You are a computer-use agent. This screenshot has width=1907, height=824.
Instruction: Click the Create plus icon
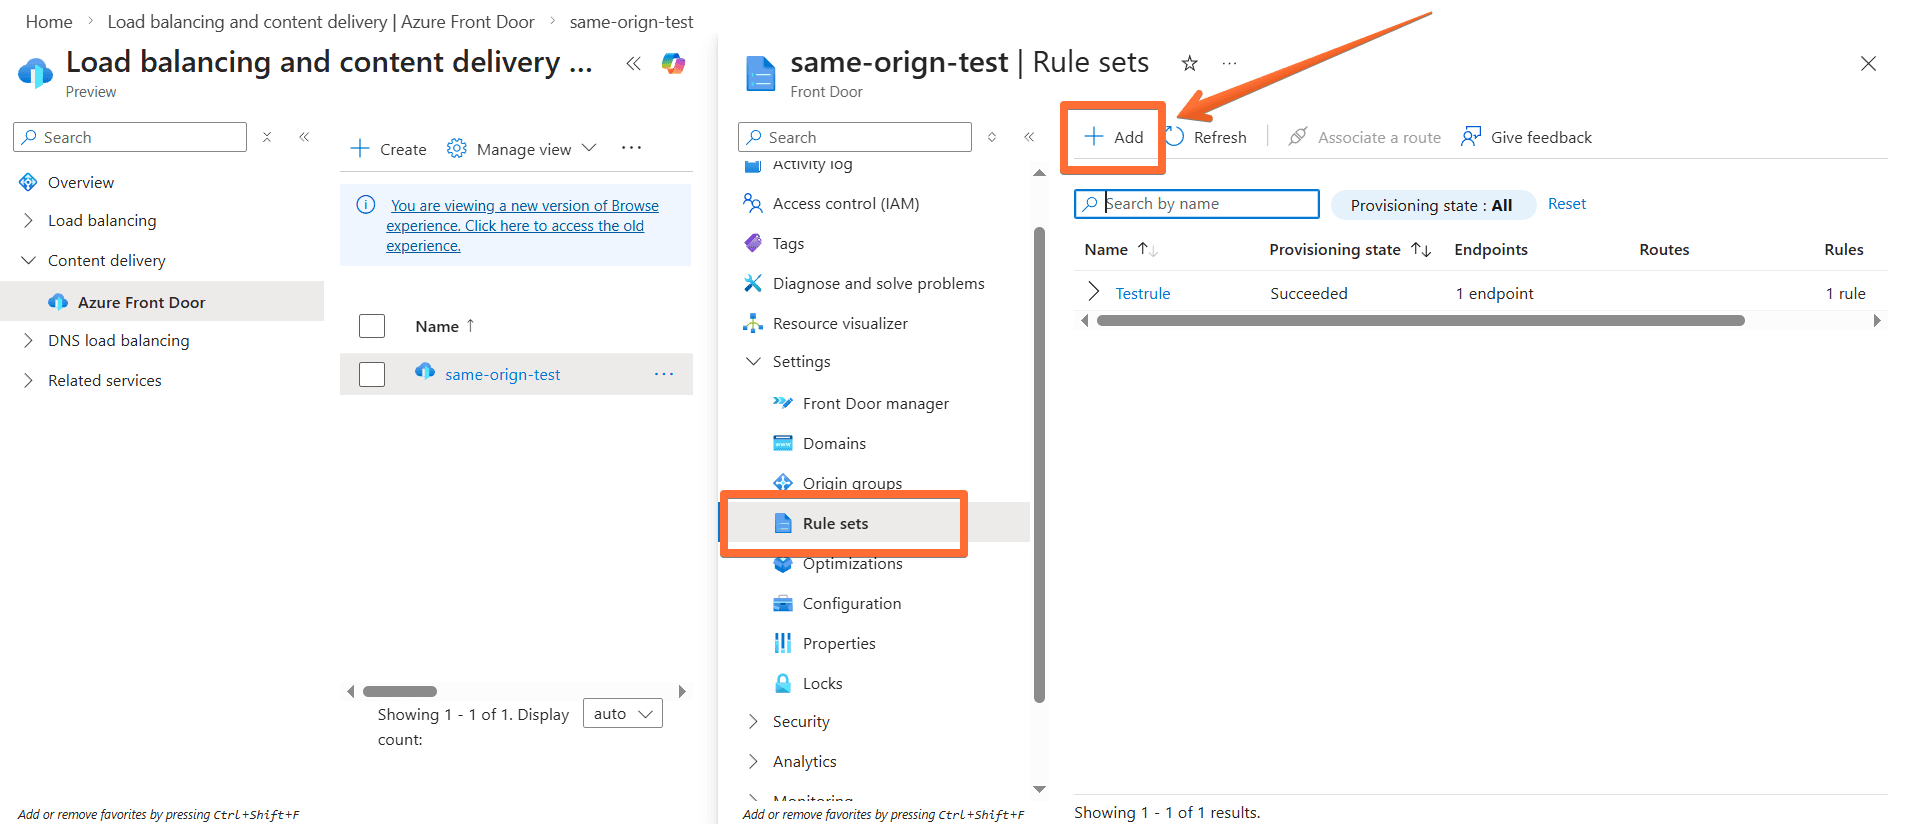(x=360, y=149)
